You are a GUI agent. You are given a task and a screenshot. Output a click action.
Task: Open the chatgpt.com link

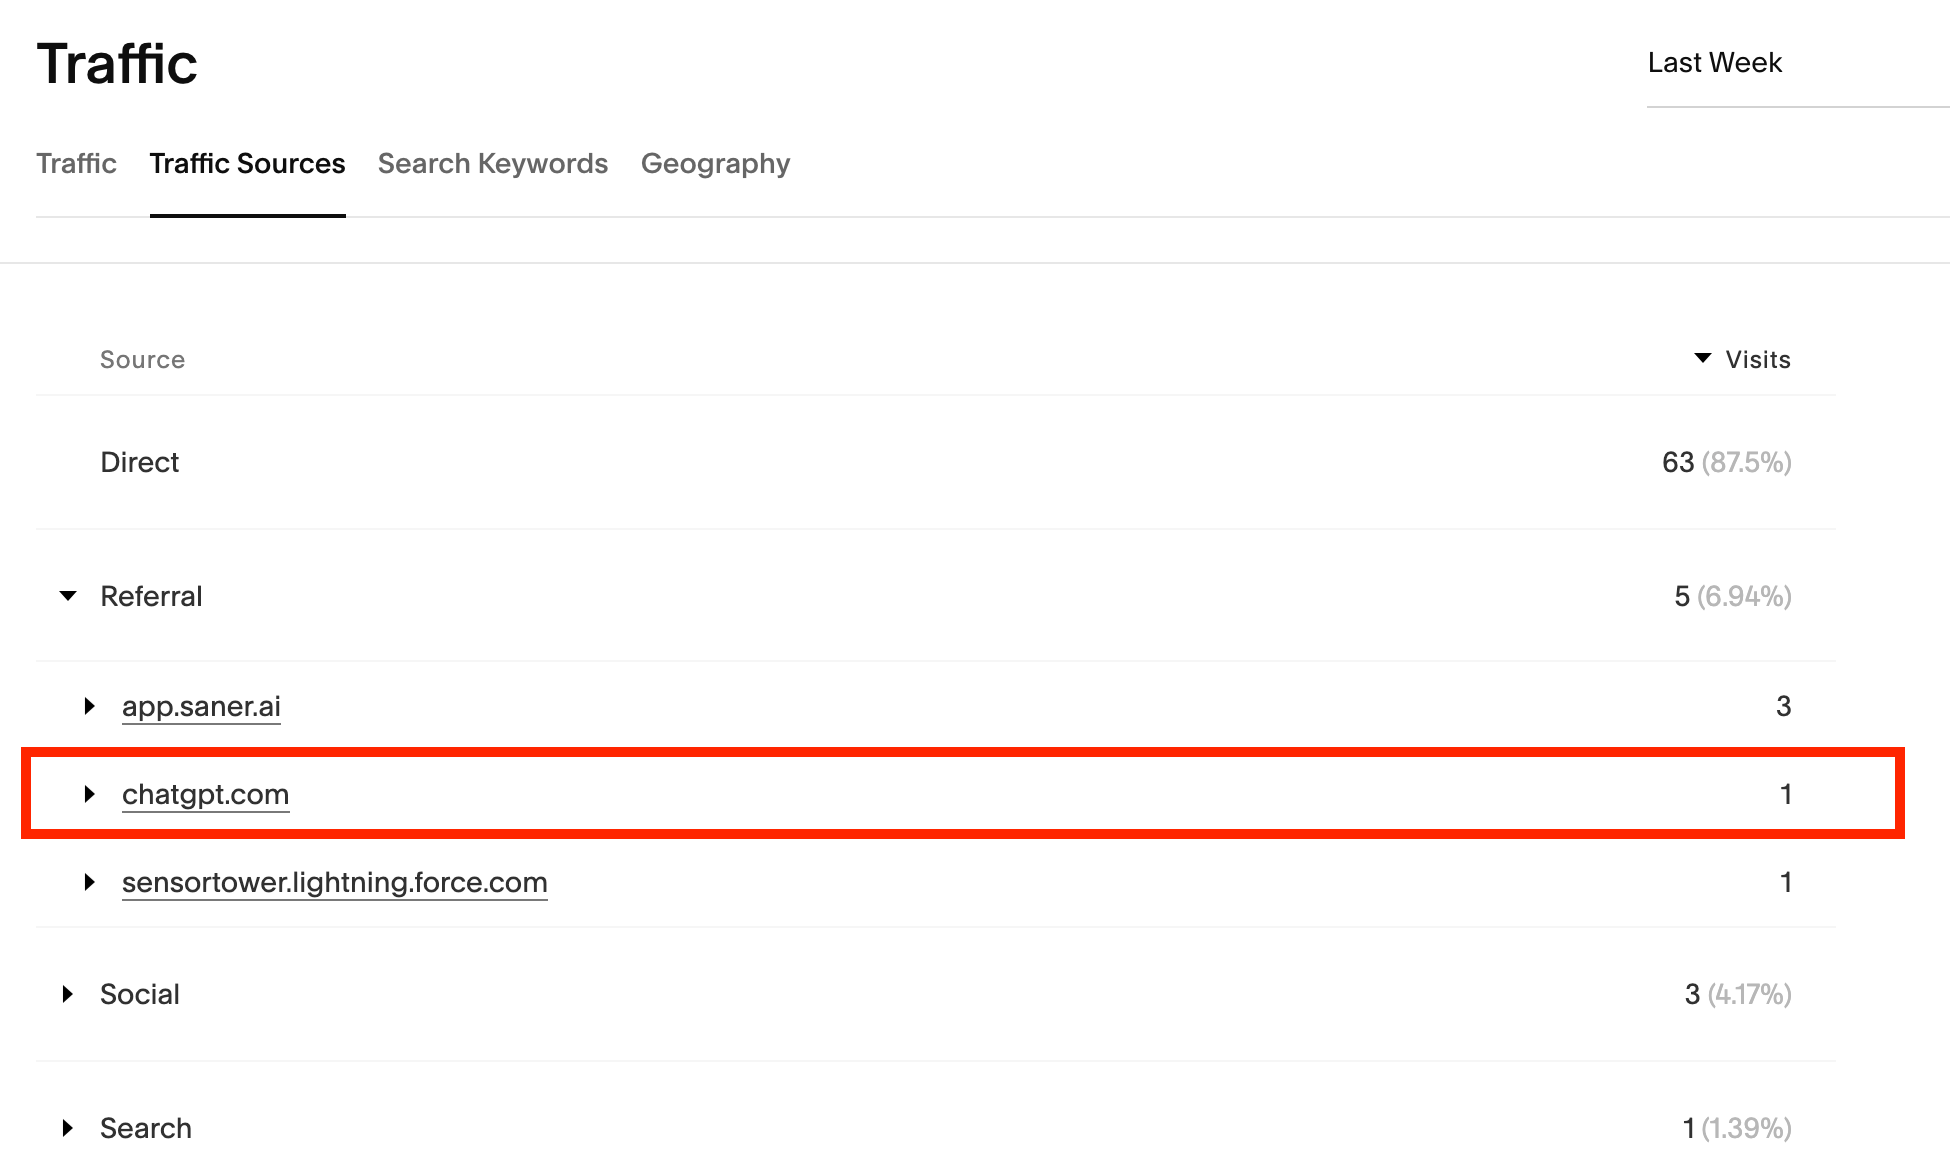pyautogui.click(x=205, y=794)
